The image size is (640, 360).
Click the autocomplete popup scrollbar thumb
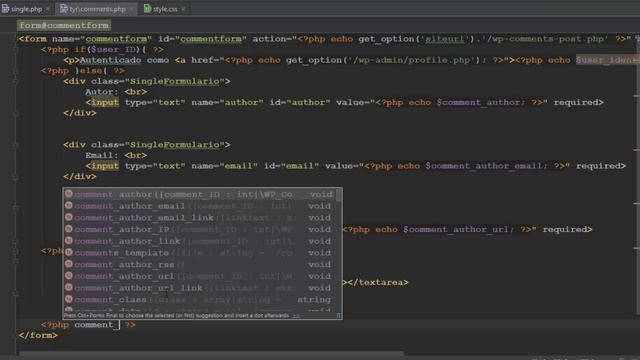tap(339, 195)
